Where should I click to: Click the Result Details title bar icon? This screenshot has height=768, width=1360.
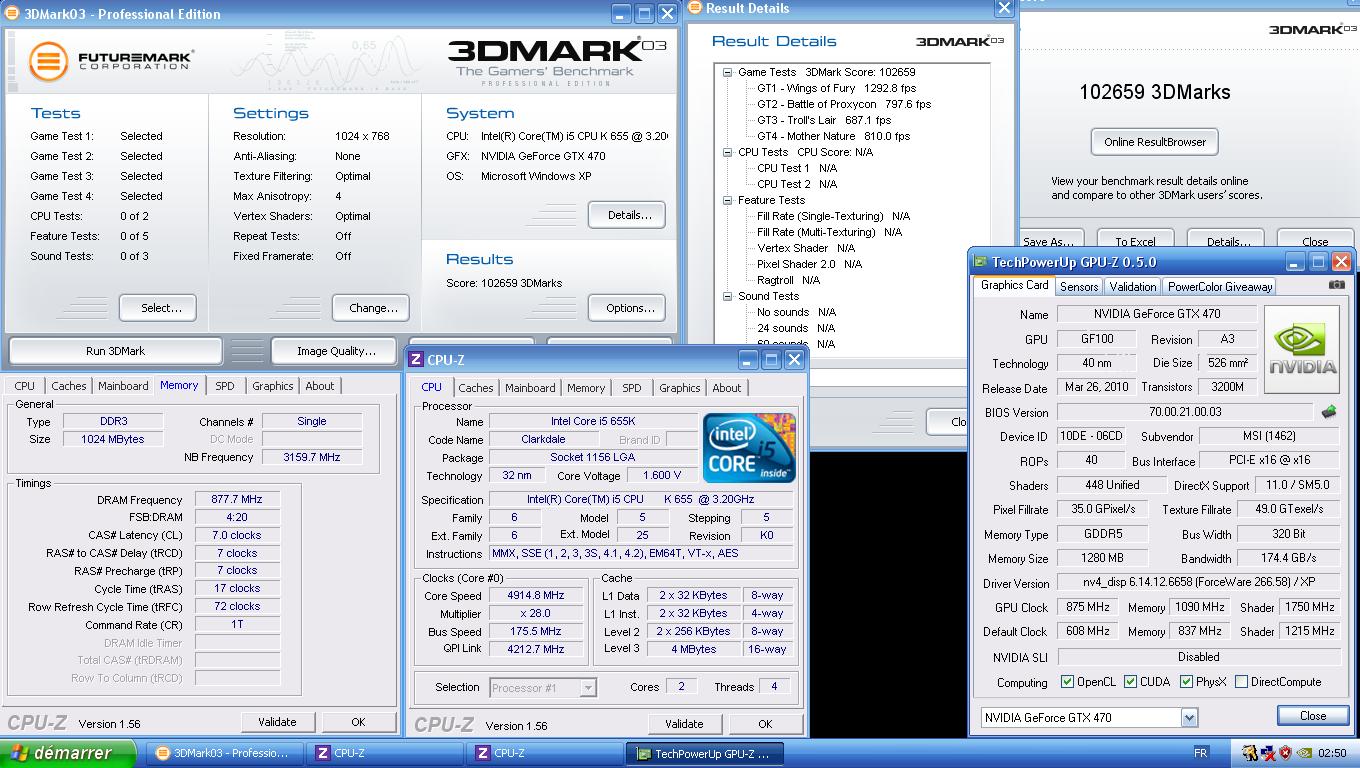point(695,8)
